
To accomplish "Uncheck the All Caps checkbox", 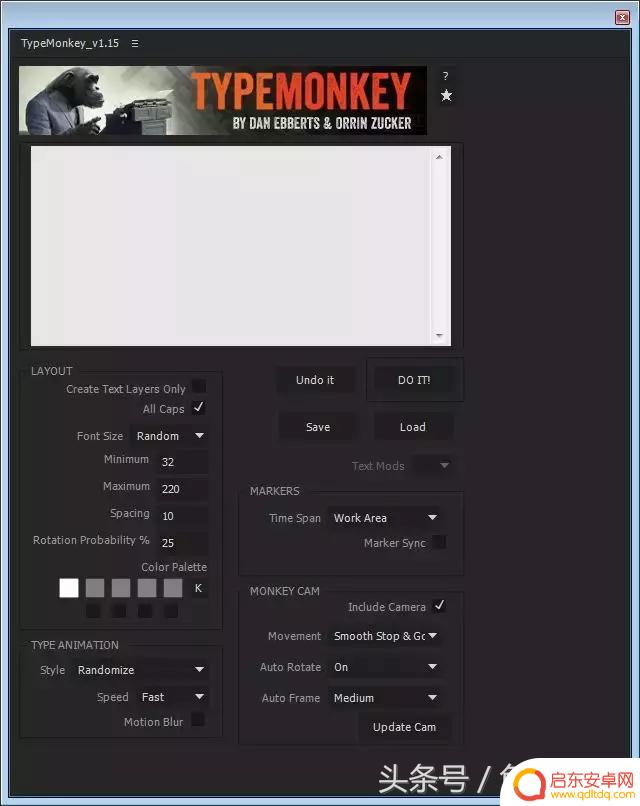I will [x=198, y=408].
